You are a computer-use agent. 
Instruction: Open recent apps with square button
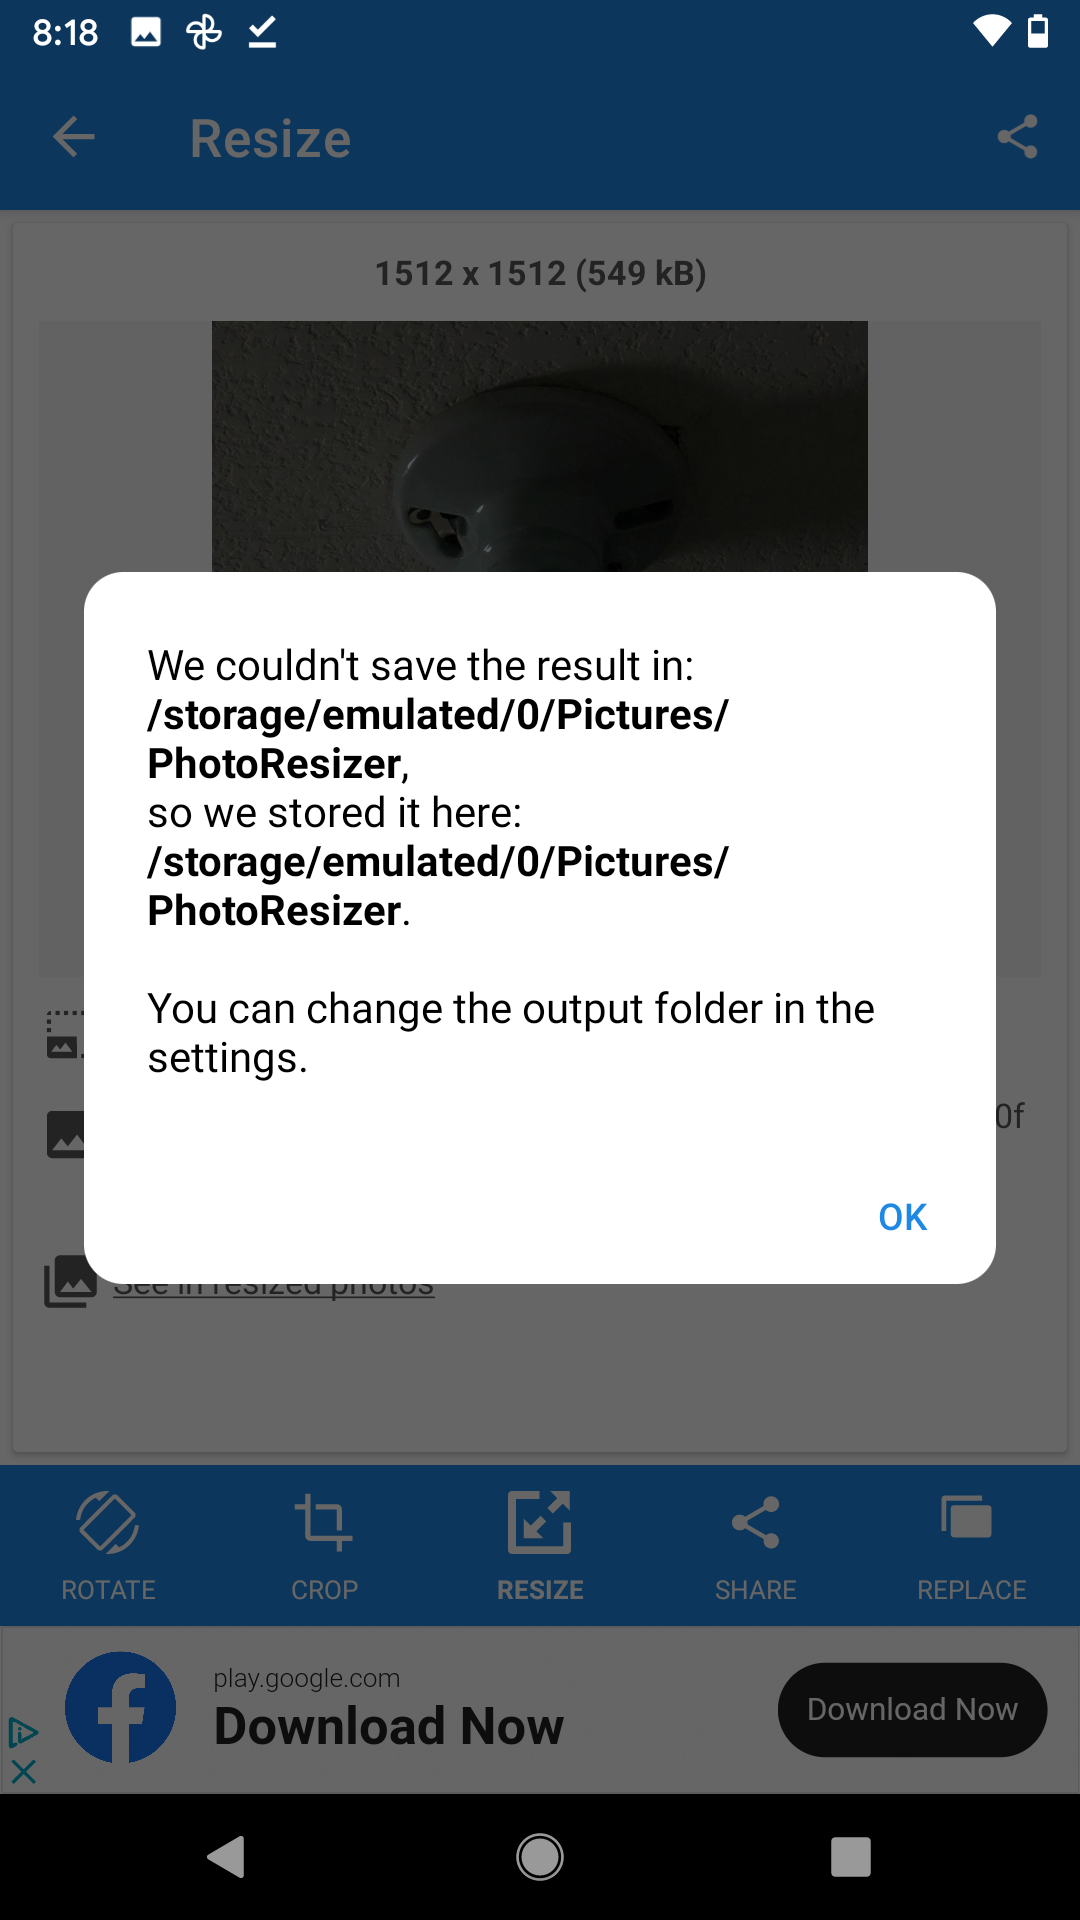pyautogui.click(x=851, y=1857)
